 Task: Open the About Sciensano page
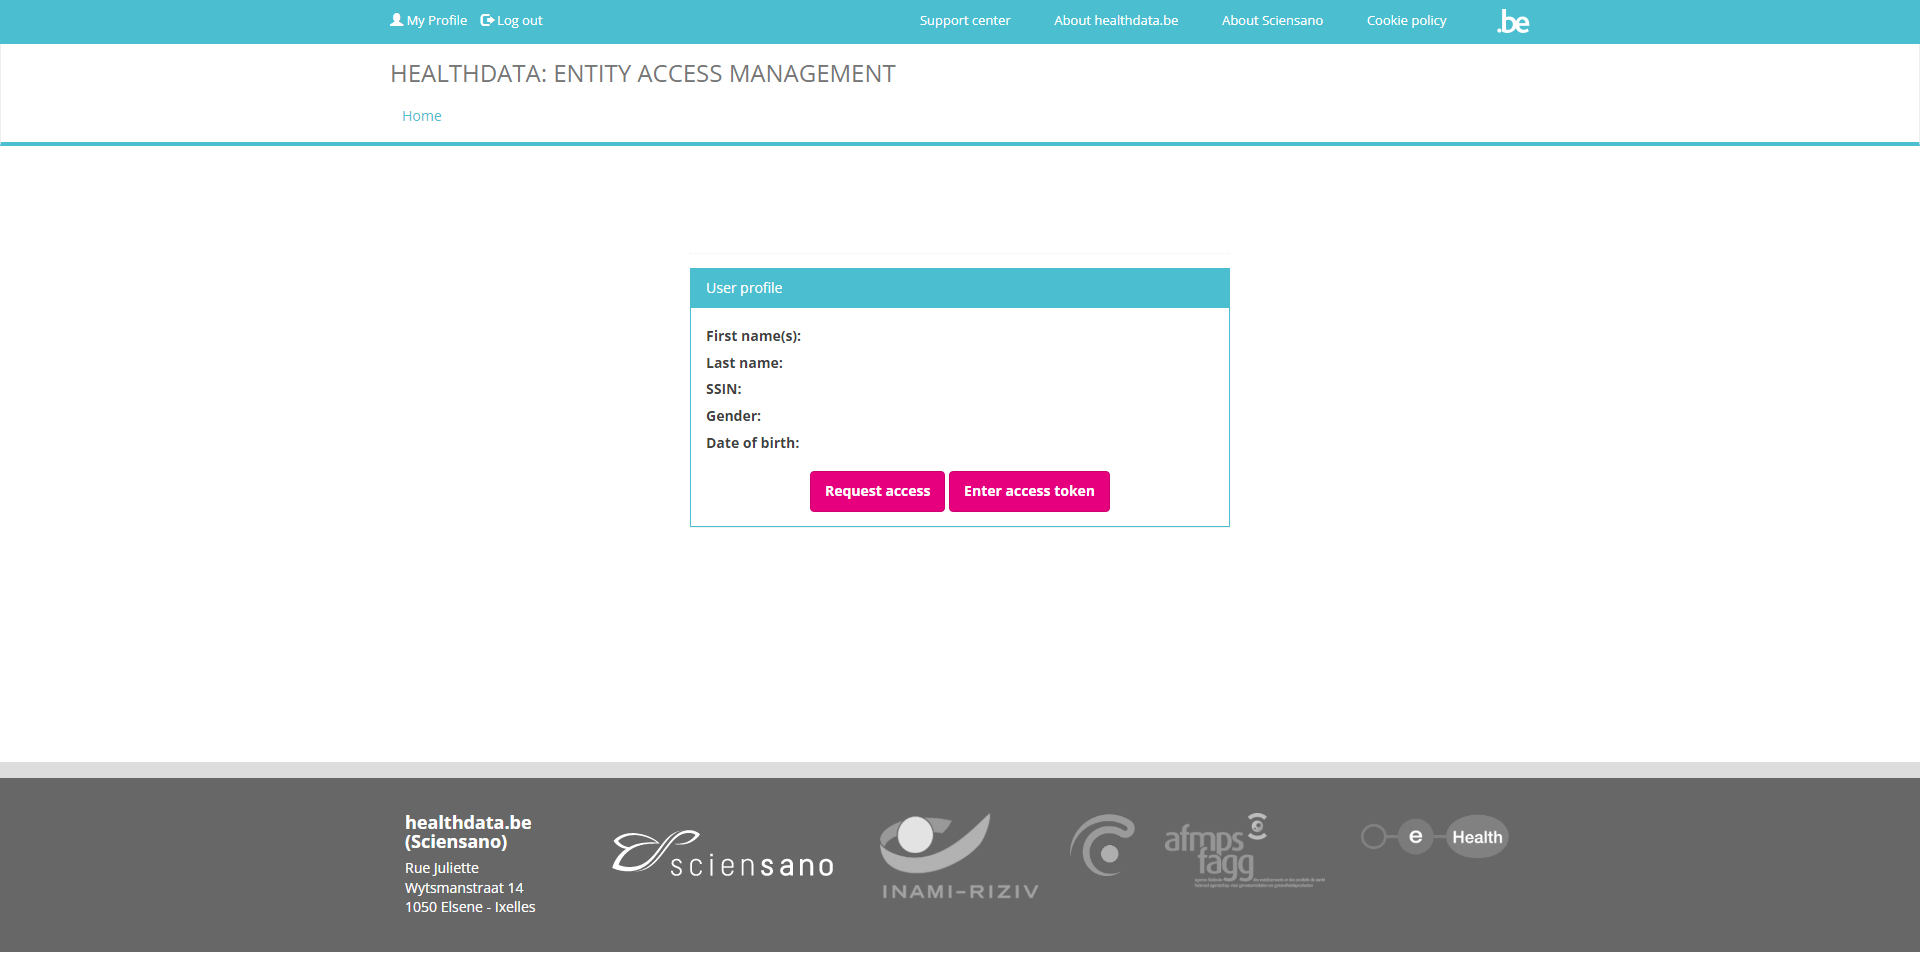[x=1271, y=21]
